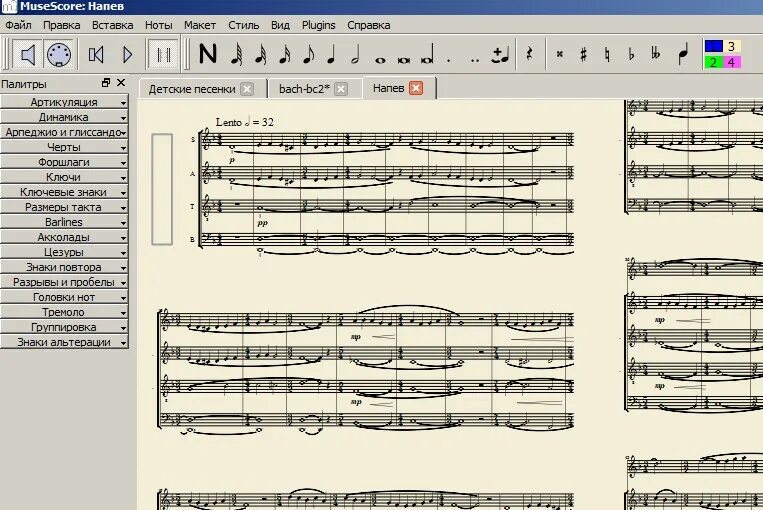Select 64th note duration
The width and height of the screenshot is (763, 510).
[236, 54]
